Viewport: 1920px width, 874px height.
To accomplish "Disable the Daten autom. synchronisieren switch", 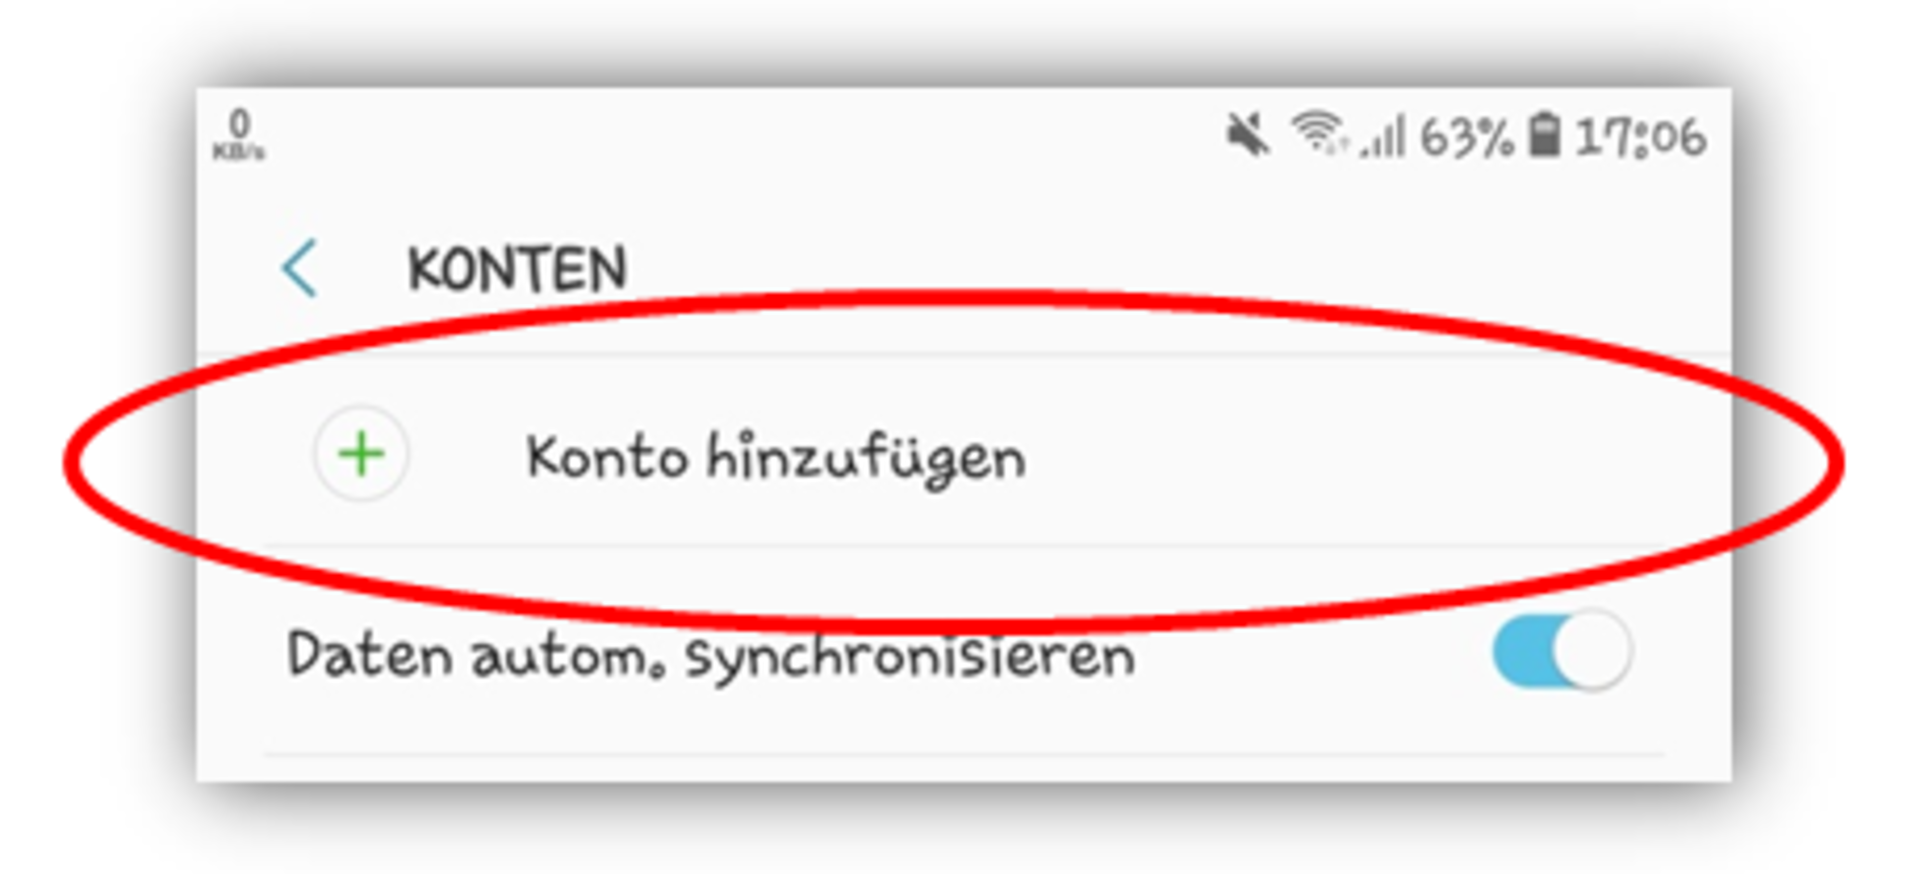I will (x=1562, y=651).
